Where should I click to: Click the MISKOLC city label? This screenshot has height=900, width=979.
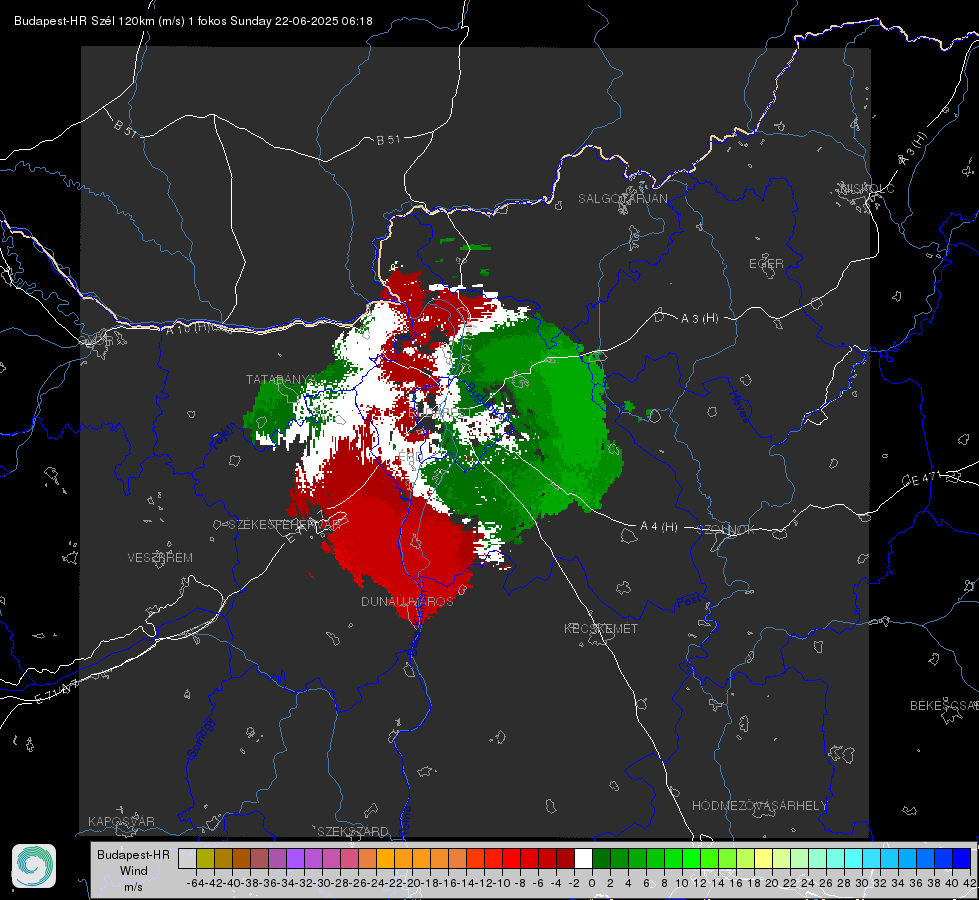click(x=867, y=188)
